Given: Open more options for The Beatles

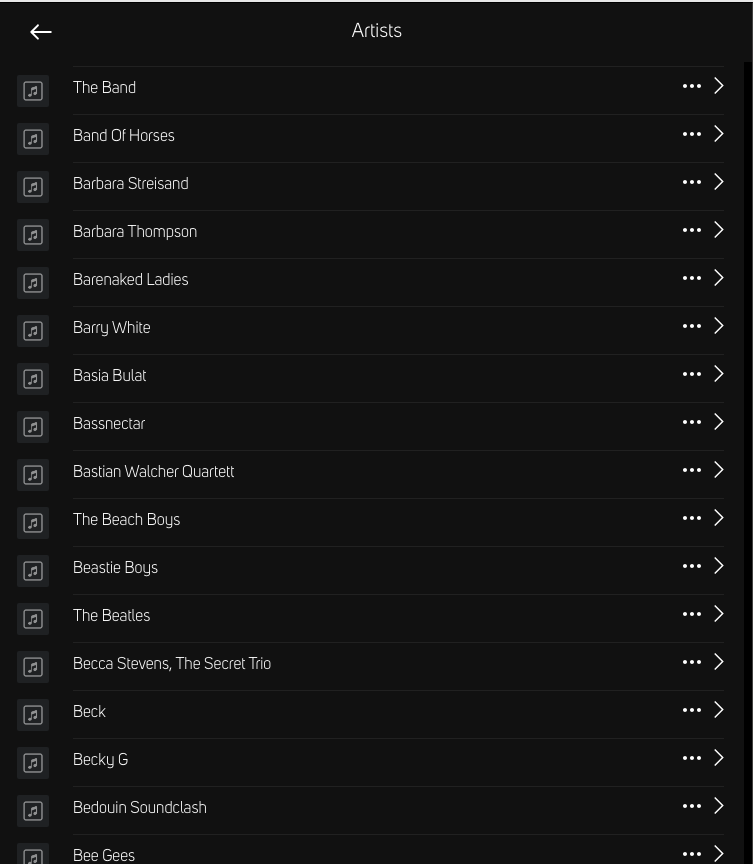Looking at the screenshot, I should (691, 615).
